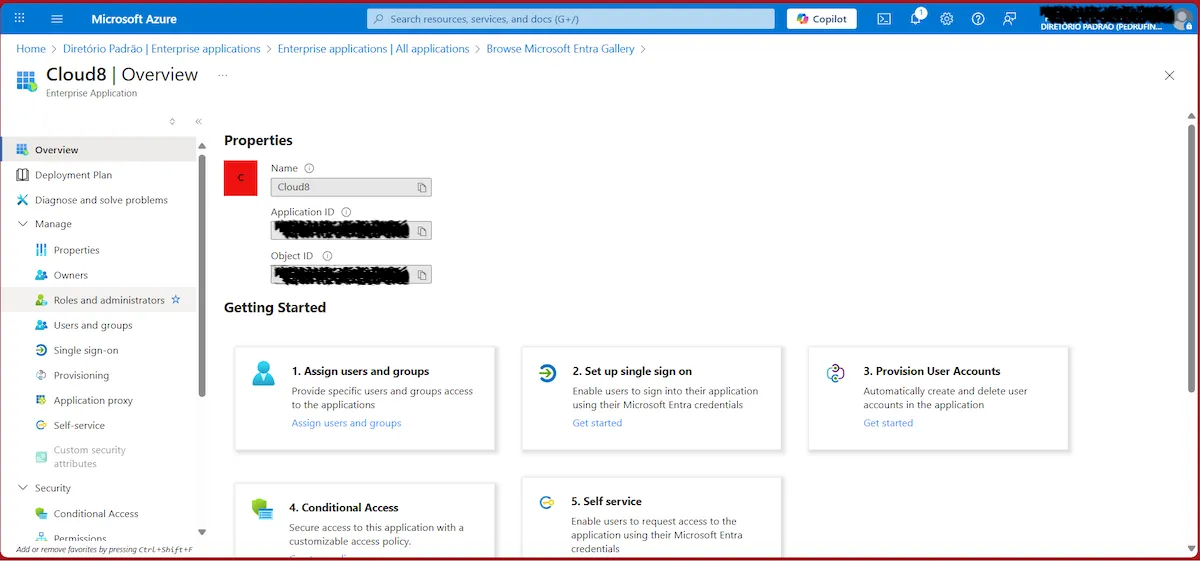Screen dimensions: 1200x561
Task: Collapse the sidebar with double chevron
Action: (x=198, y=121)
